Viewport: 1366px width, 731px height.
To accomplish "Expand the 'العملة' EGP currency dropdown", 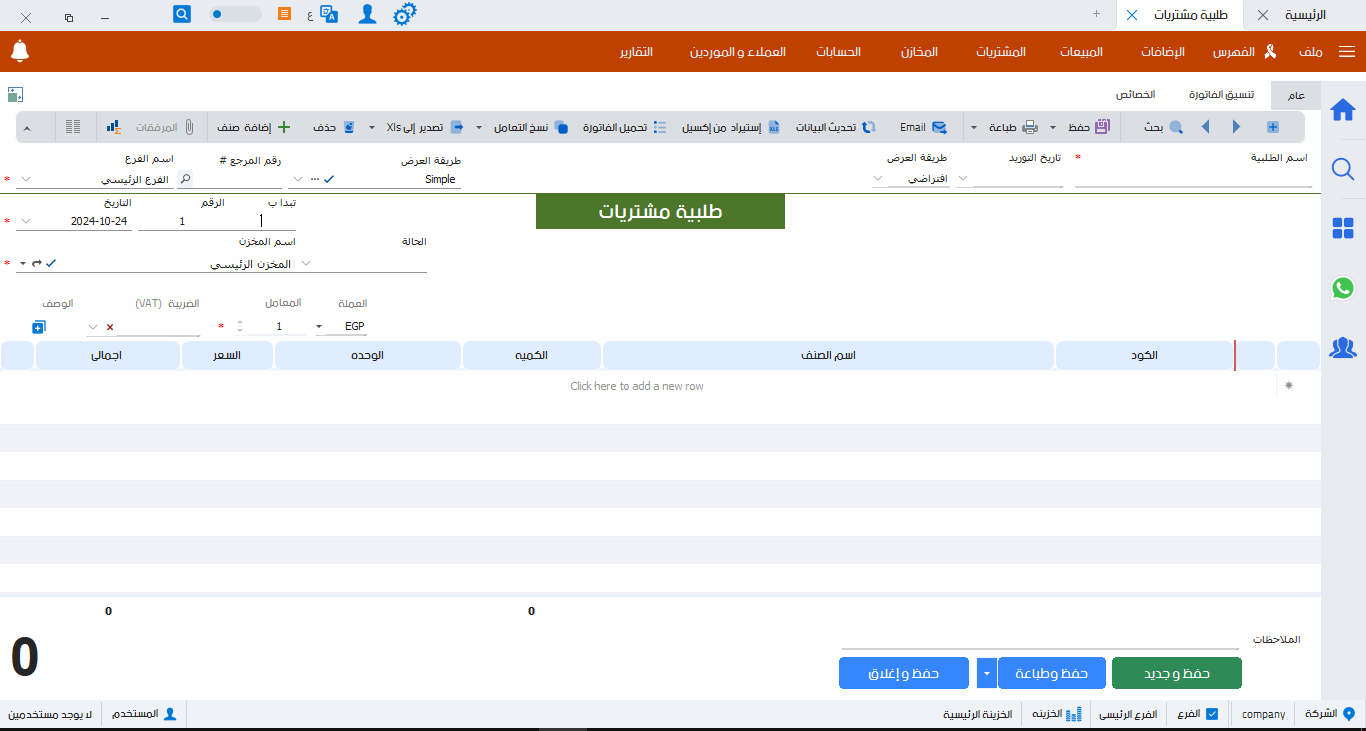I will click(x=319, y=327).
